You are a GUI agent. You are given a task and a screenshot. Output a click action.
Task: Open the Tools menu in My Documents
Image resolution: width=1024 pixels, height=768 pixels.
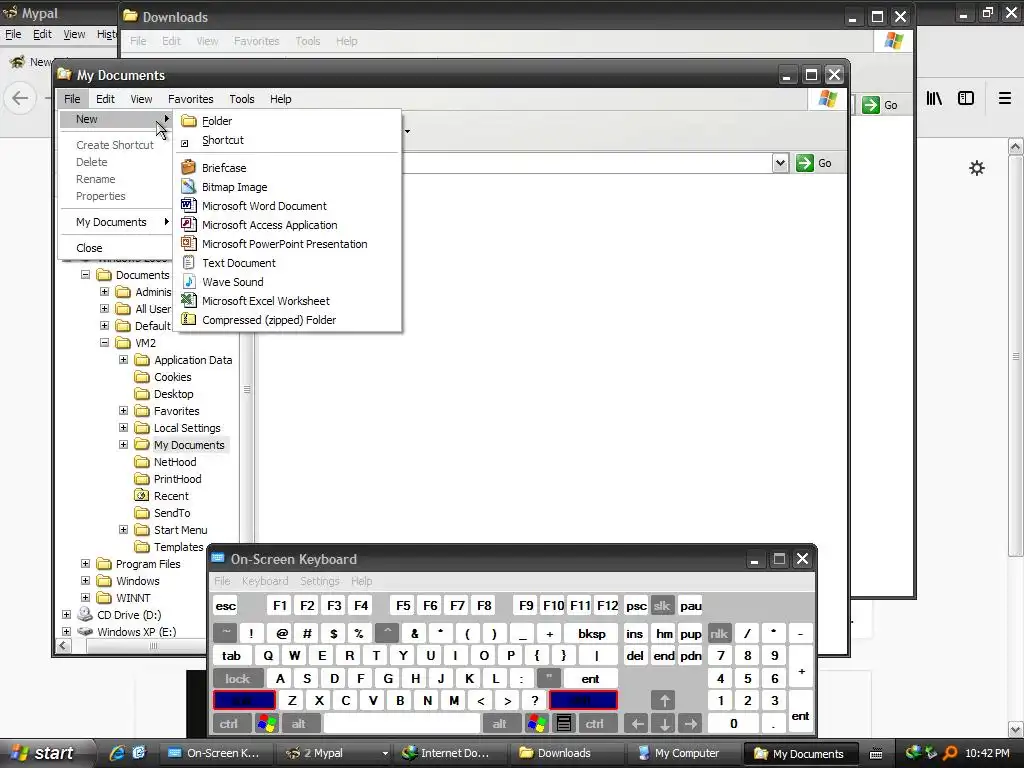click(x=242, y=99)
